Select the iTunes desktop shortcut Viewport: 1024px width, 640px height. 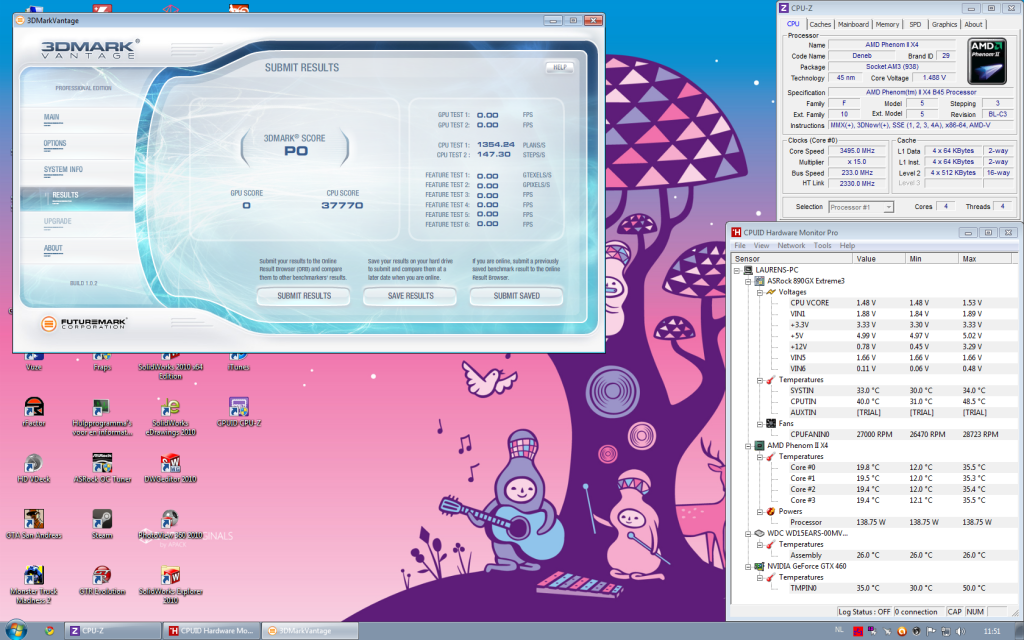[238, 361]
